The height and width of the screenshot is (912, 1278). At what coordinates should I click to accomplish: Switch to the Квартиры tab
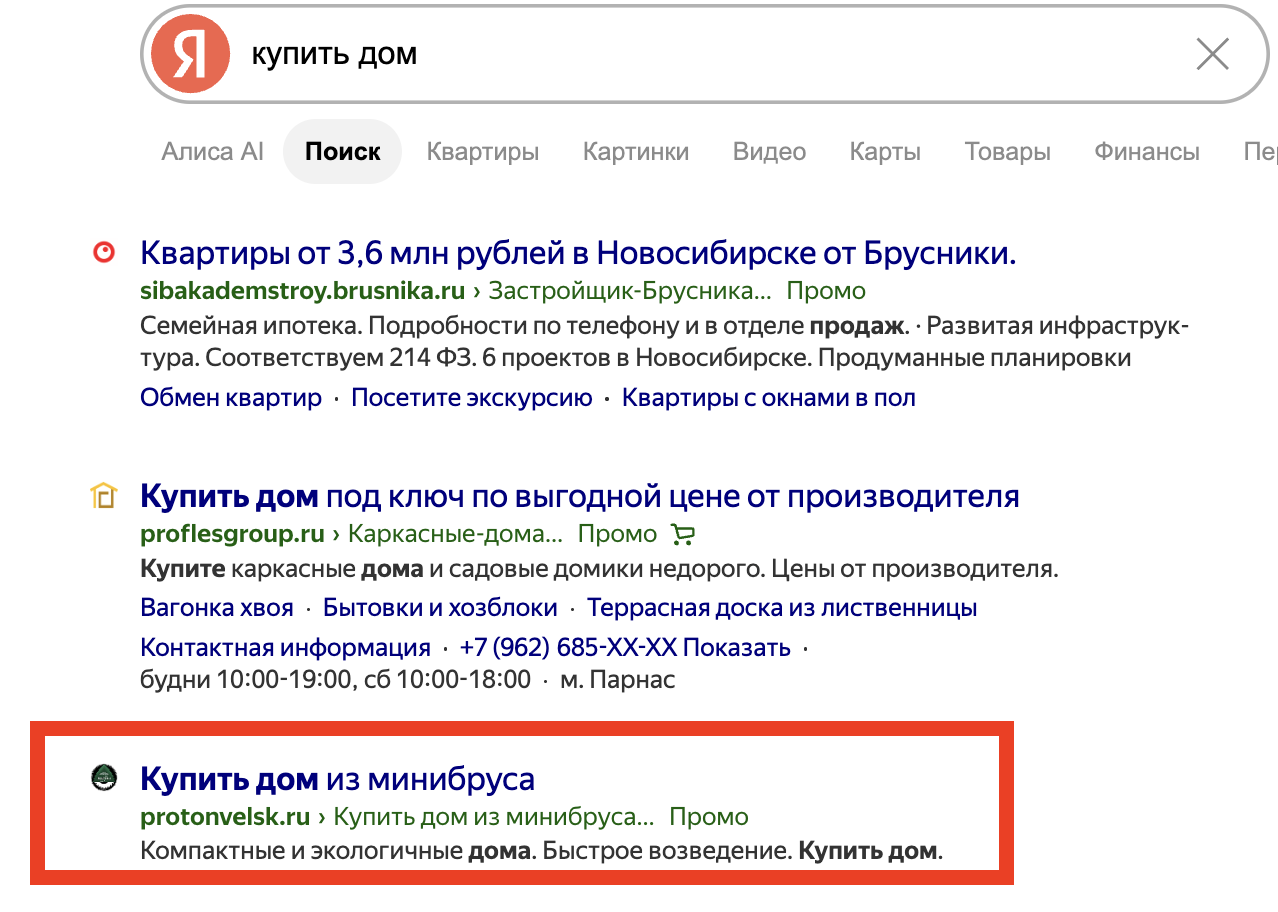point(483,152)
